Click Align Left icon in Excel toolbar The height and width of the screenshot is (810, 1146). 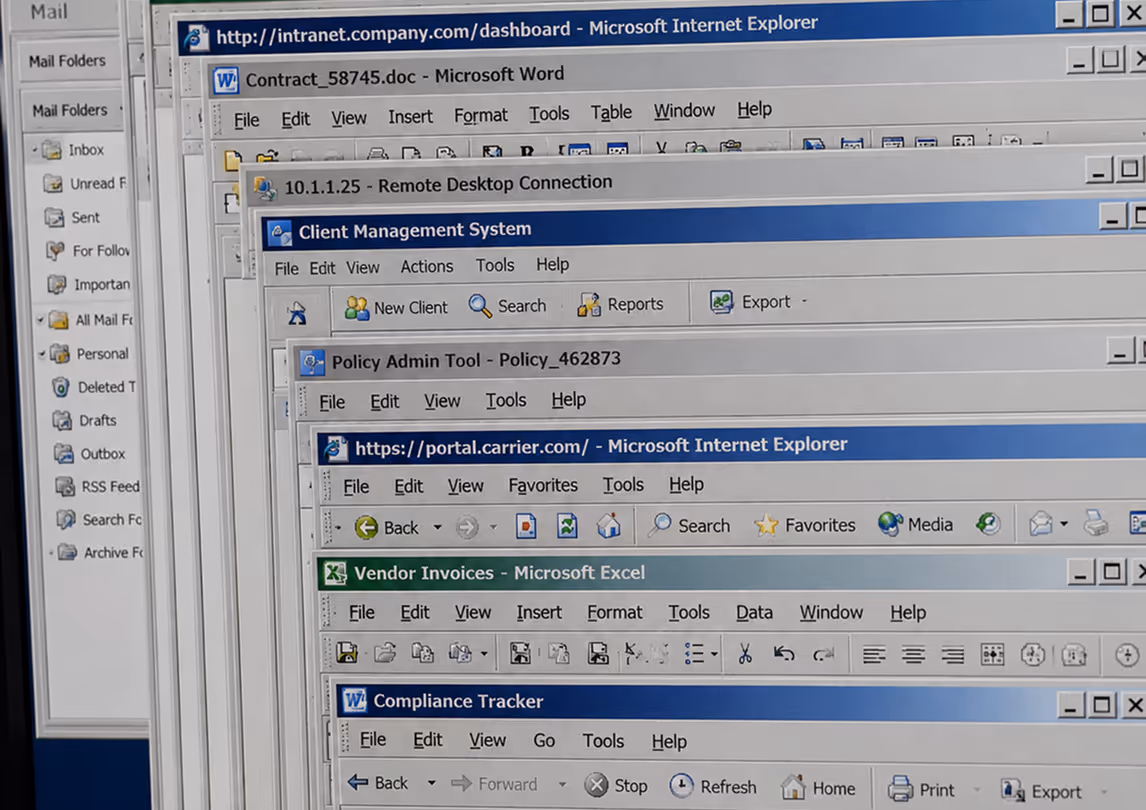(873, 654)
